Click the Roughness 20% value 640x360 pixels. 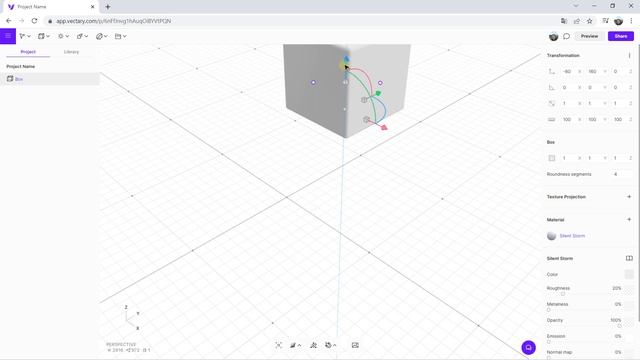click(x=616, y=288)
